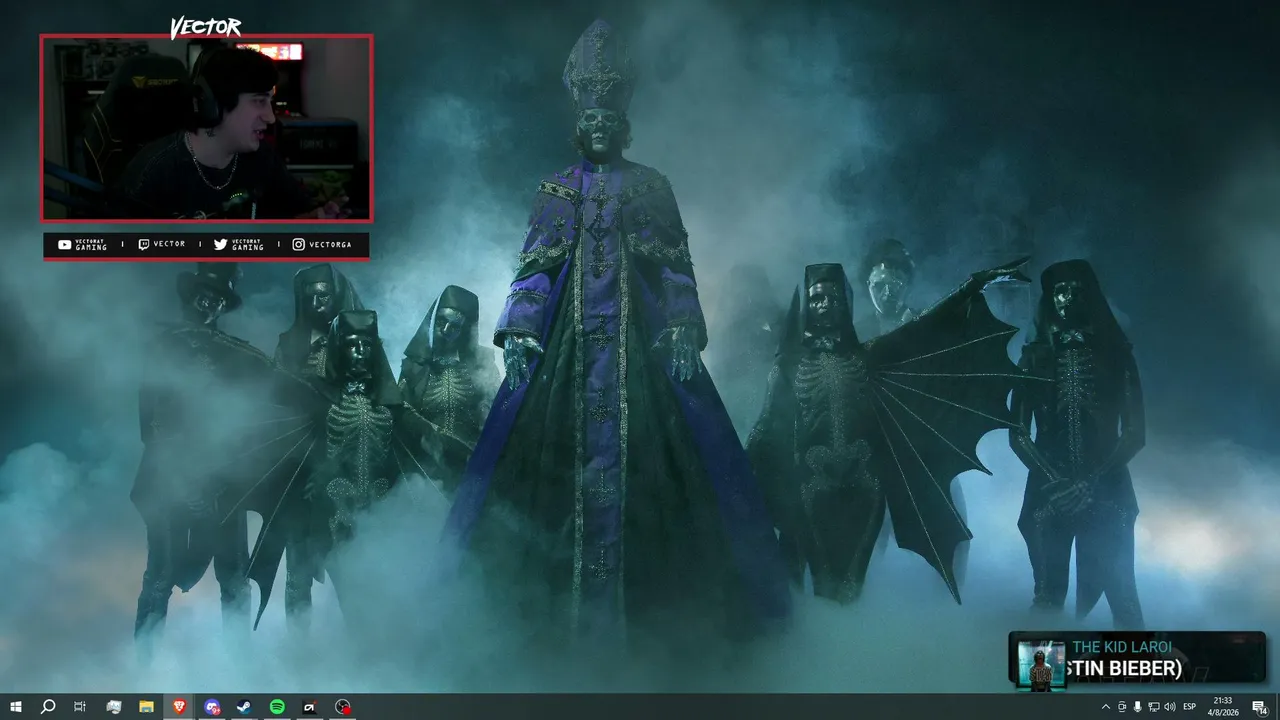The image size is (1280, 720).
Task: Open OBS Studio recording icon in taskbar
Action: (343, 707)
